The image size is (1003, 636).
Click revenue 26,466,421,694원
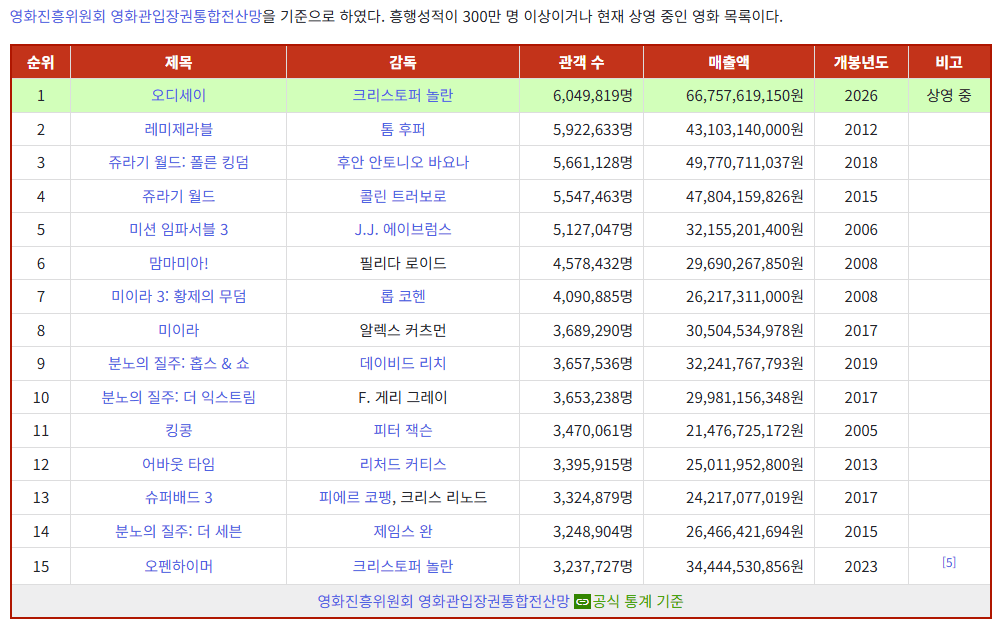pyautogui.click(x=745, y=532)
